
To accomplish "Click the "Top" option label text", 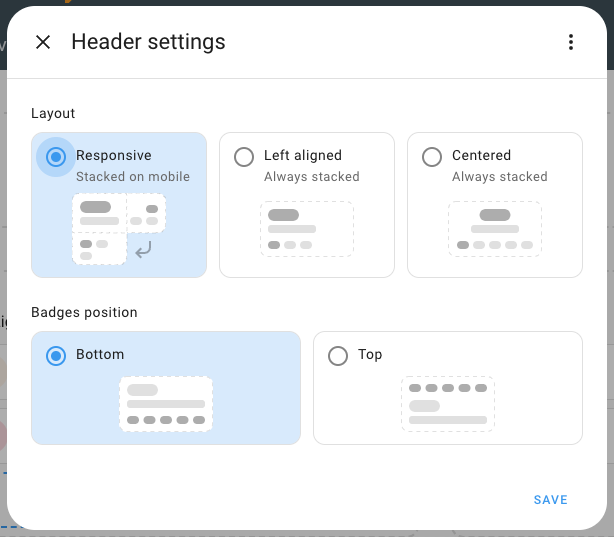I will 370,355.
